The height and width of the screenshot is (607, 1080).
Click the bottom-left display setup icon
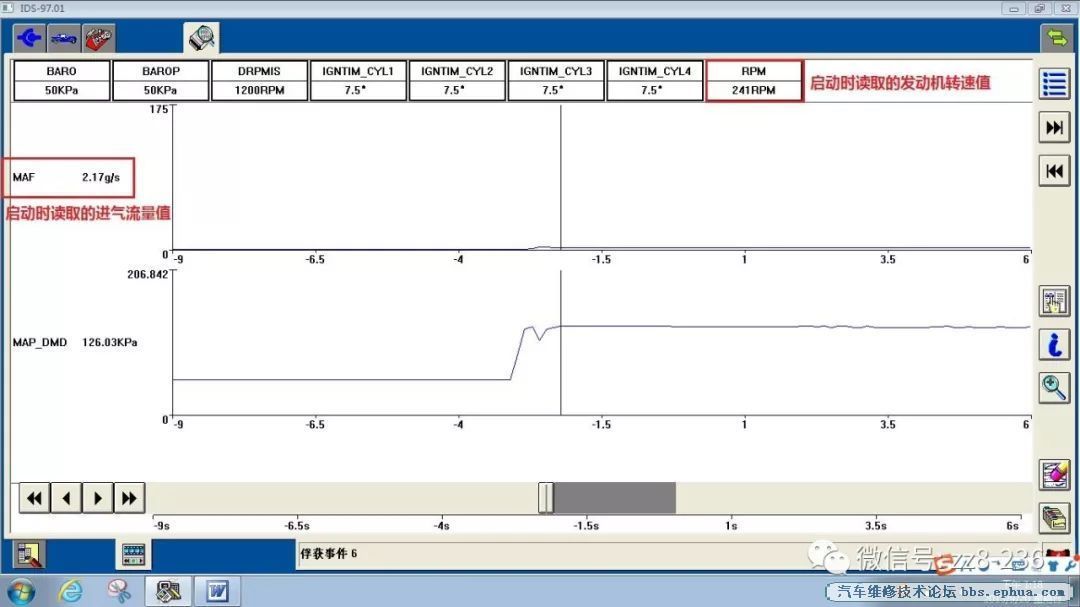point(30,555)
